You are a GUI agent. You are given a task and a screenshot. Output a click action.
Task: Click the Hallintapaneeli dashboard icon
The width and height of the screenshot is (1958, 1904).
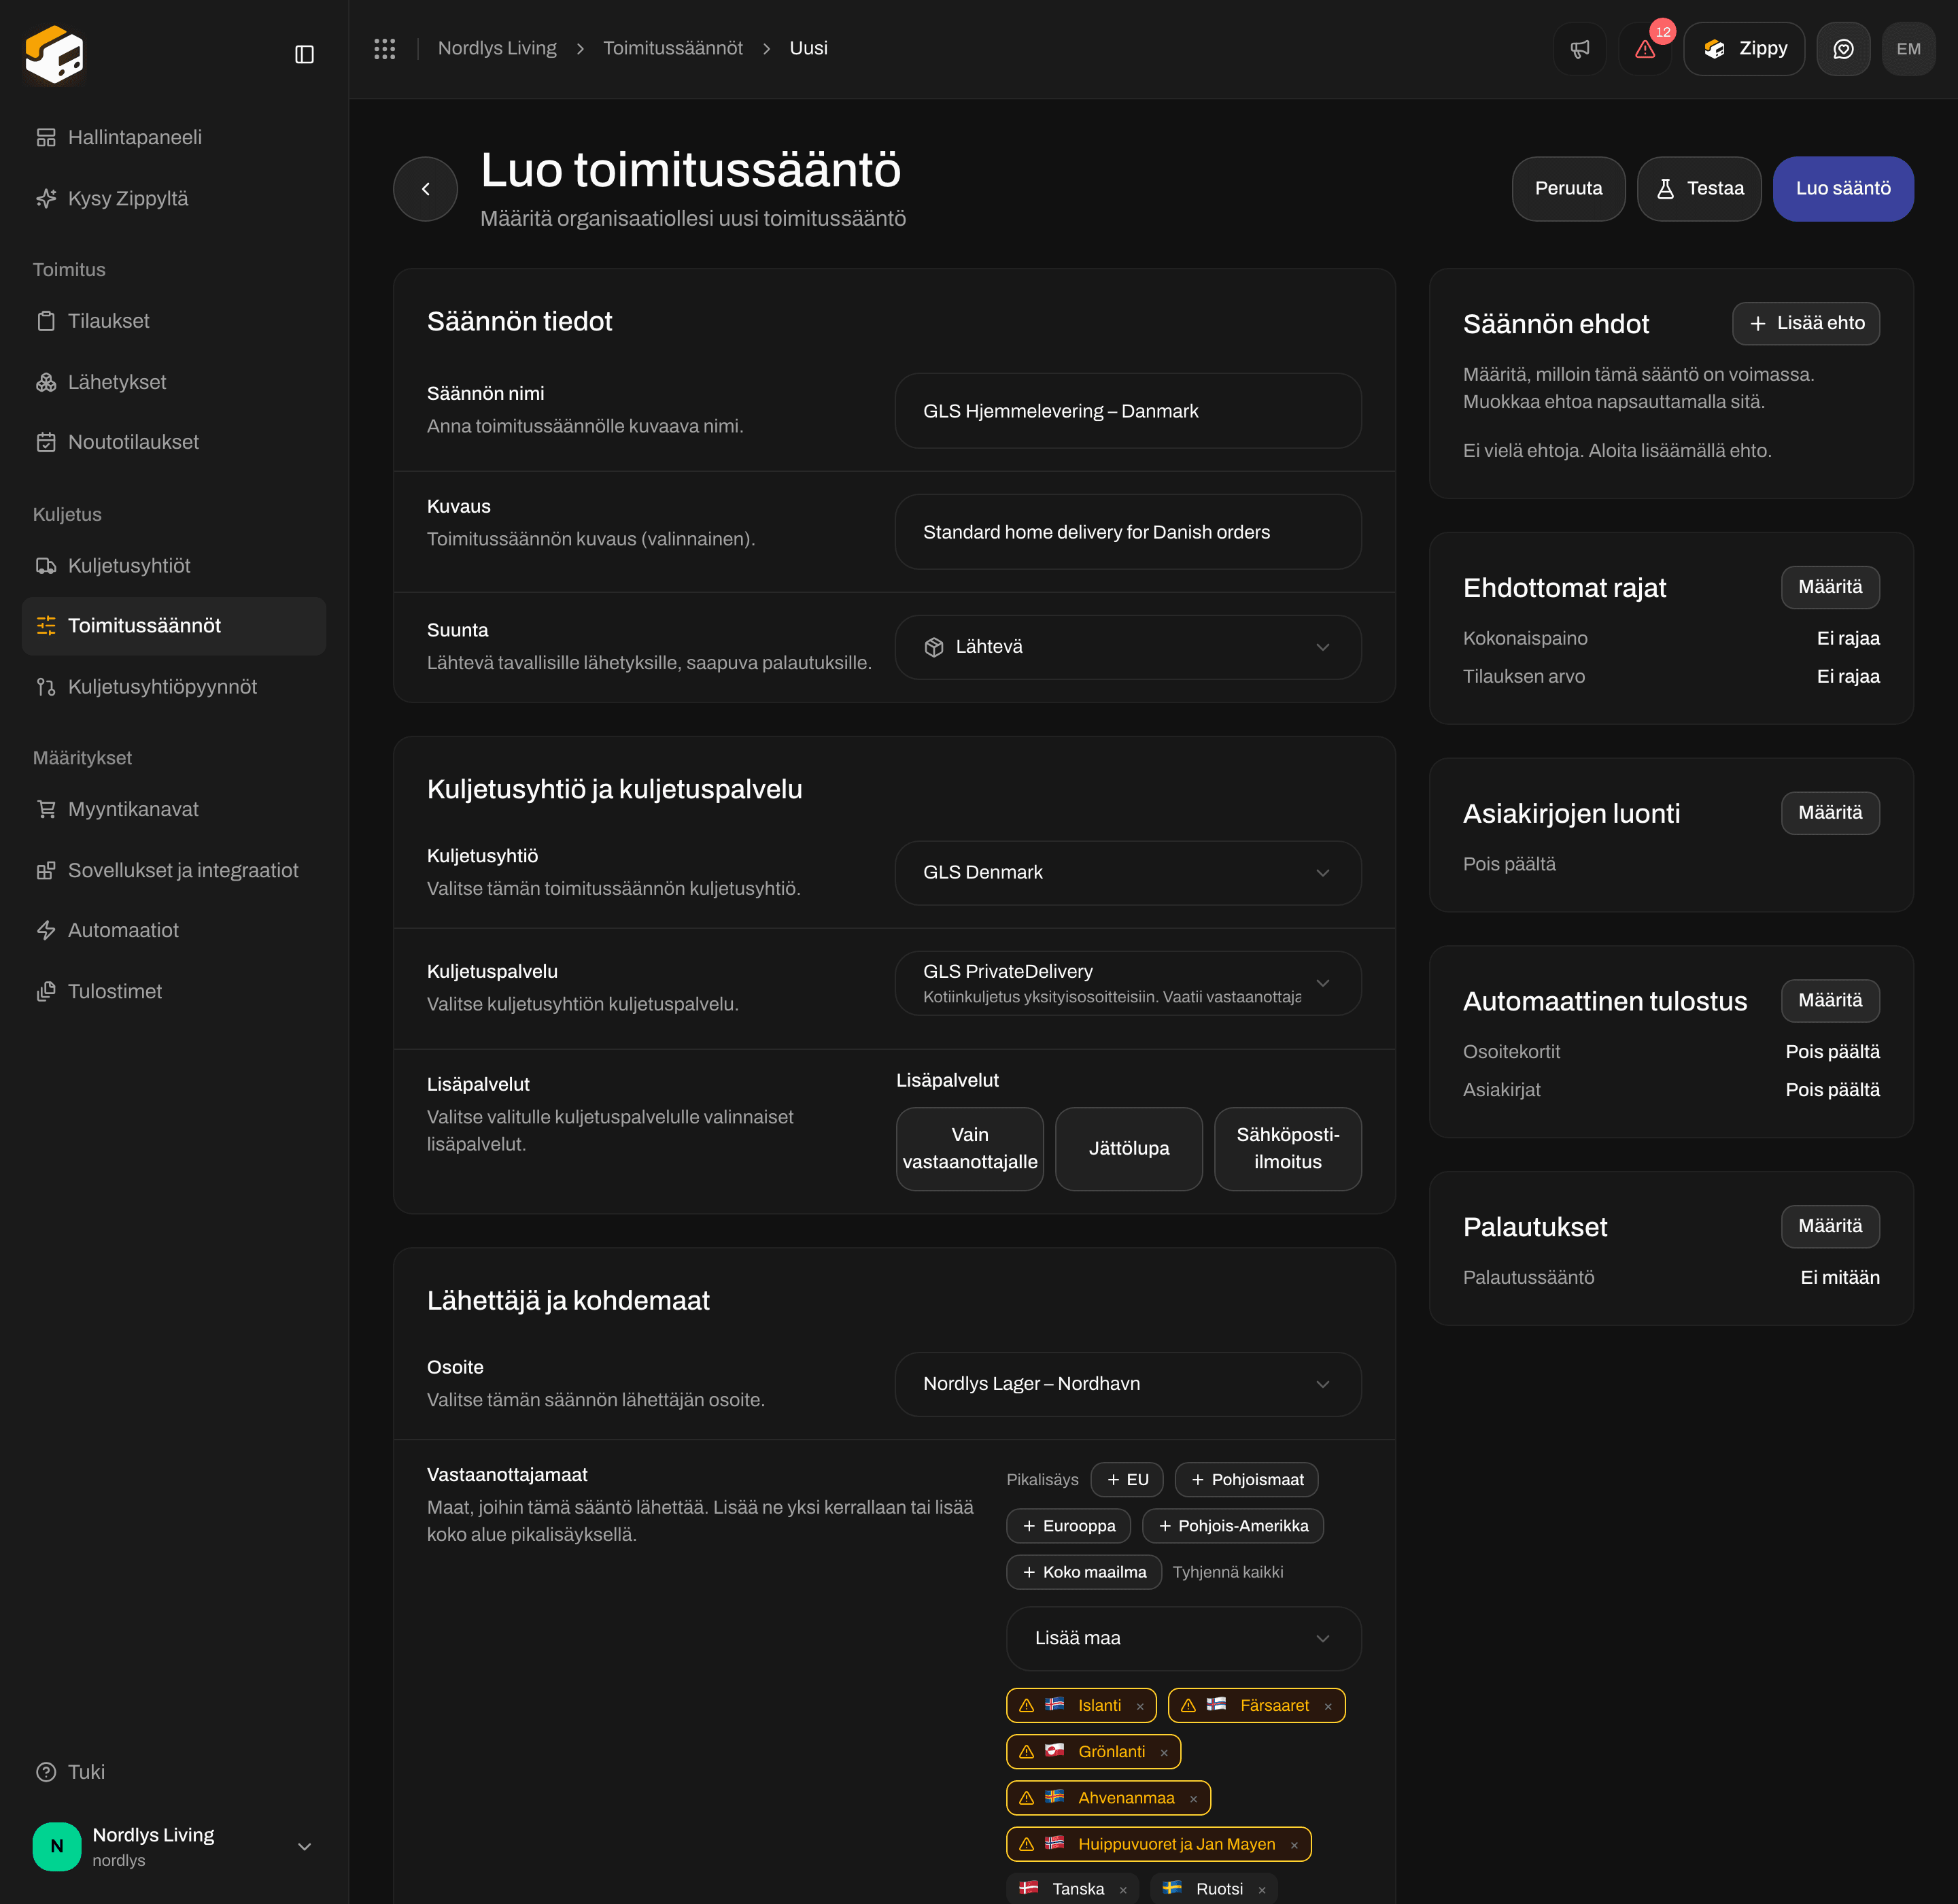(x=46, y=137)
